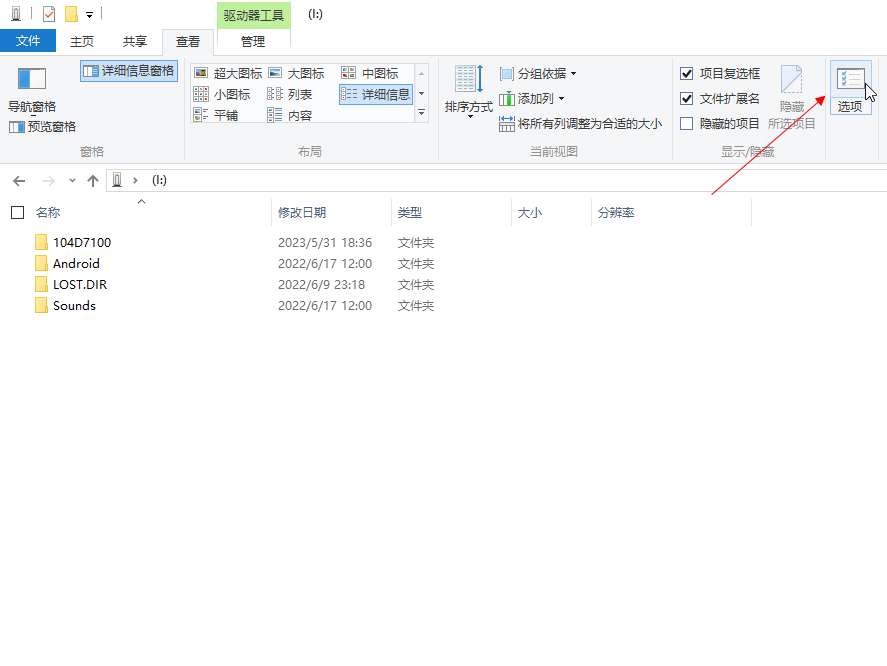Select 小图标 small icons layout
The image size is (887, 666).
click(x=222, y=94)
